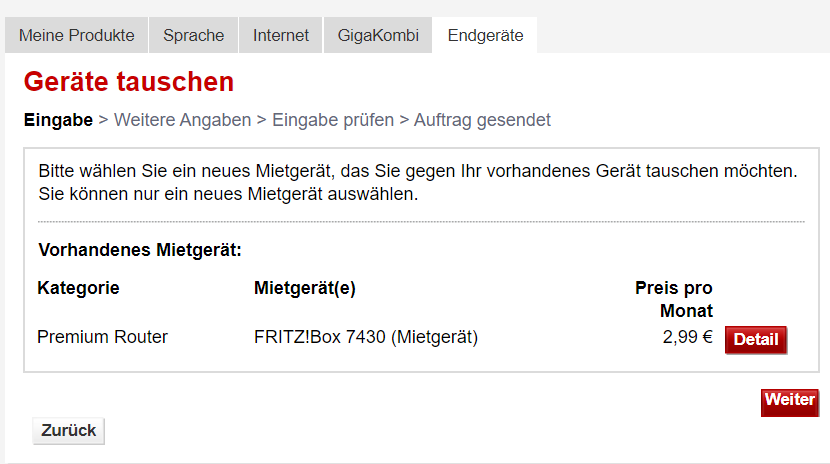Switch to the Sprache tab
The image size is (830, 464).
[193, 36]
